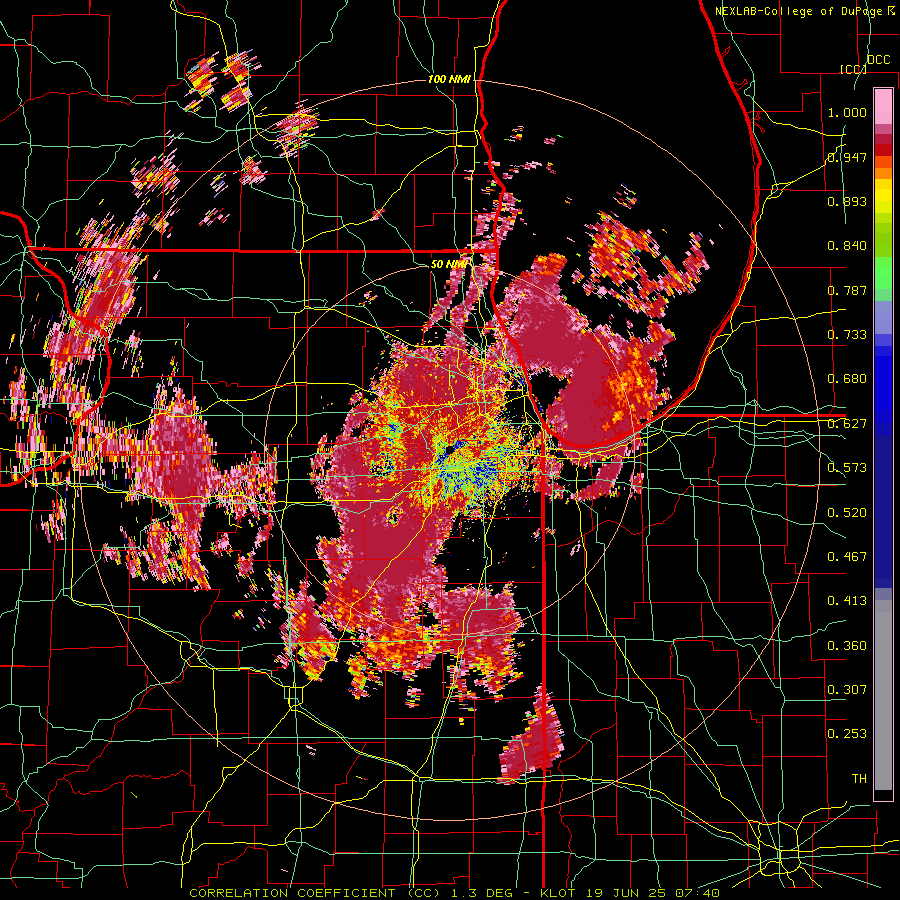
Task: Click the Correlation Coefficient KLOT caption
Action: (x=454, y=893)
